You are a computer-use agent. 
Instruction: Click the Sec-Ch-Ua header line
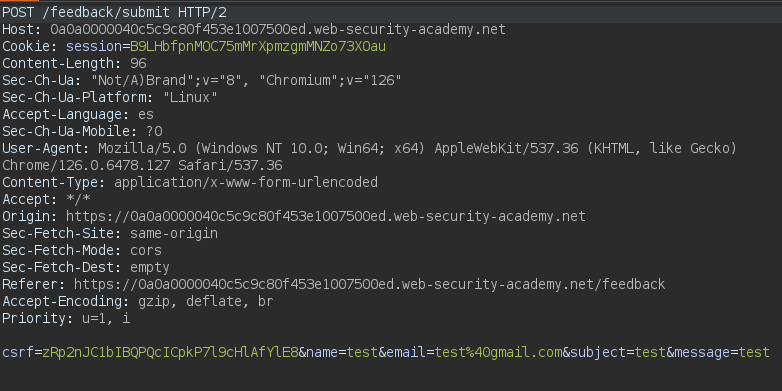coord(202,81)
